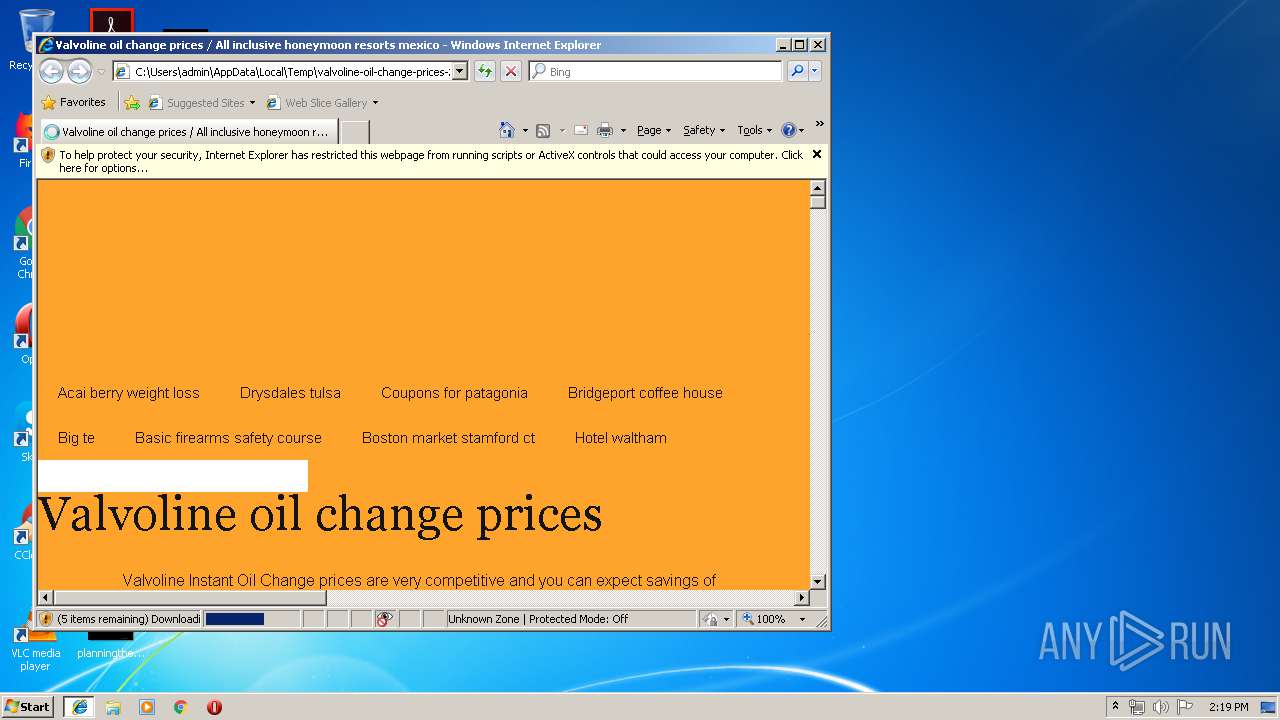
Task: Click the horizontal scrollbar right arrow
Action: [801, 598]
